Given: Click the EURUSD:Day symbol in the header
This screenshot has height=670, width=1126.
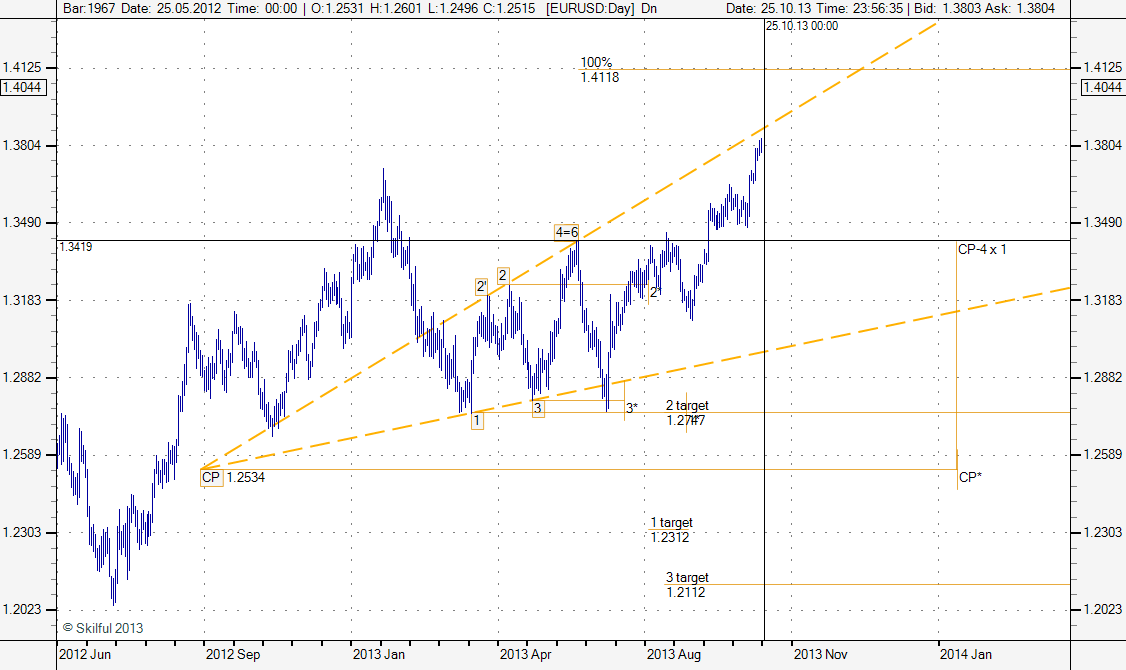Looking at the screenshot, I should pyautogui.click(x=590, y=8).
